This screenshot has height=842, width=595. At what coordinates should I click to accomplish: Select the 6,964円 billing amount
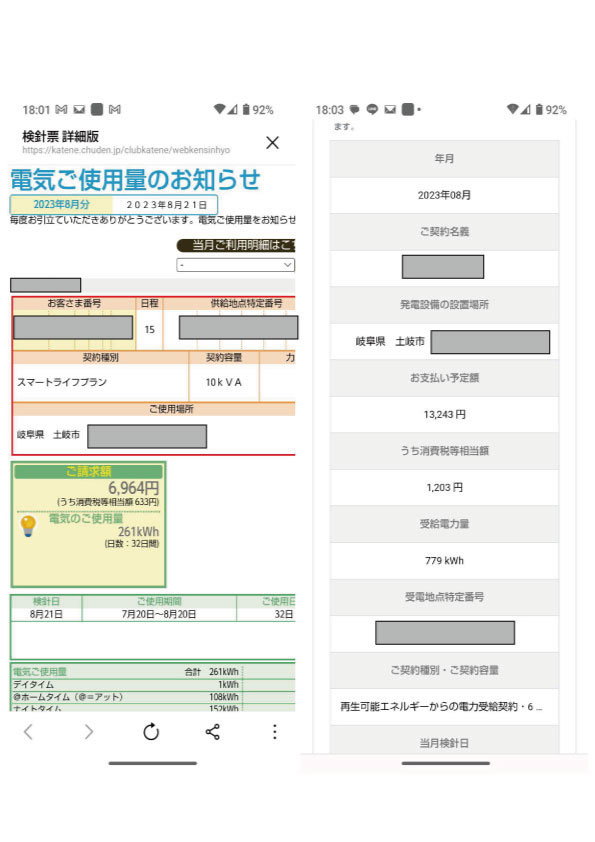point(134,488)
